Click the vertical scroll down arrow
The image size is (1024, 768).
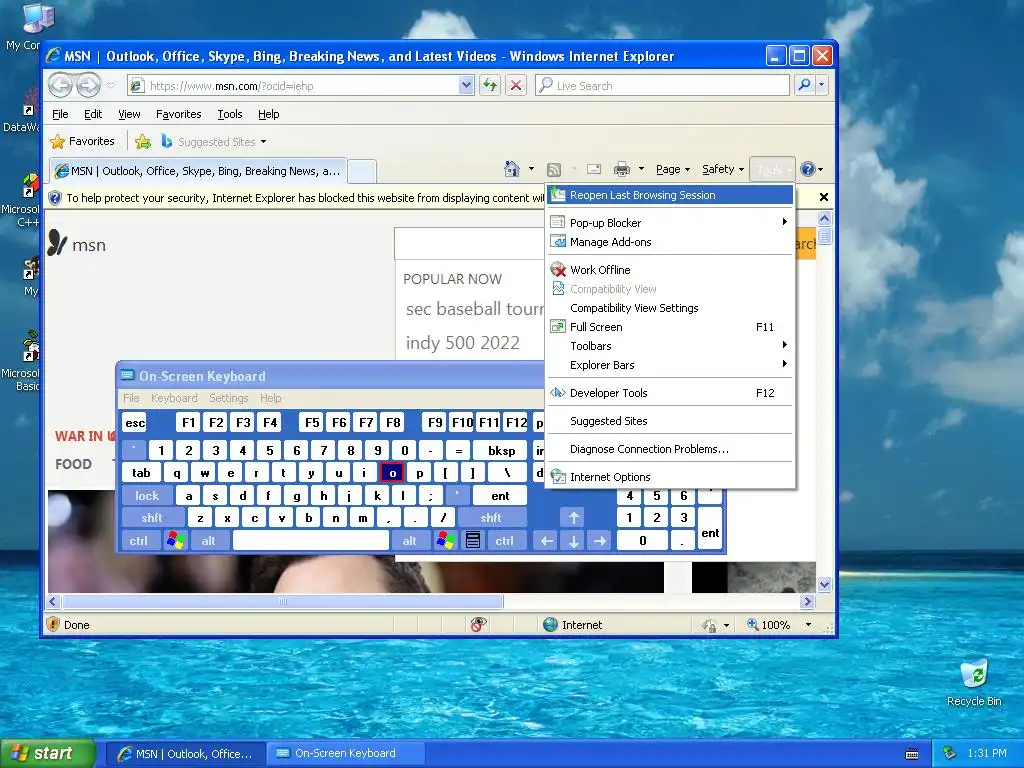coord(824,584)
